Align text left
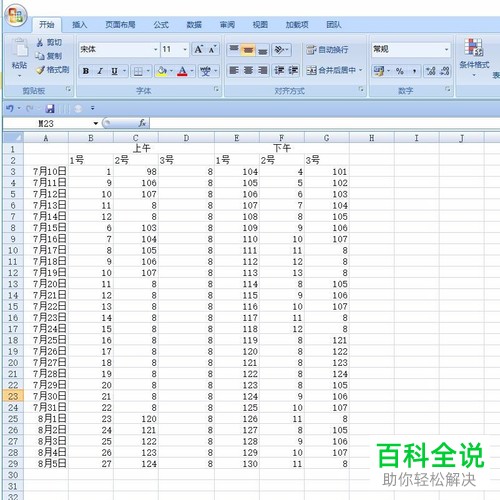This screenshot has width=500, height=500. coord(234,70)
